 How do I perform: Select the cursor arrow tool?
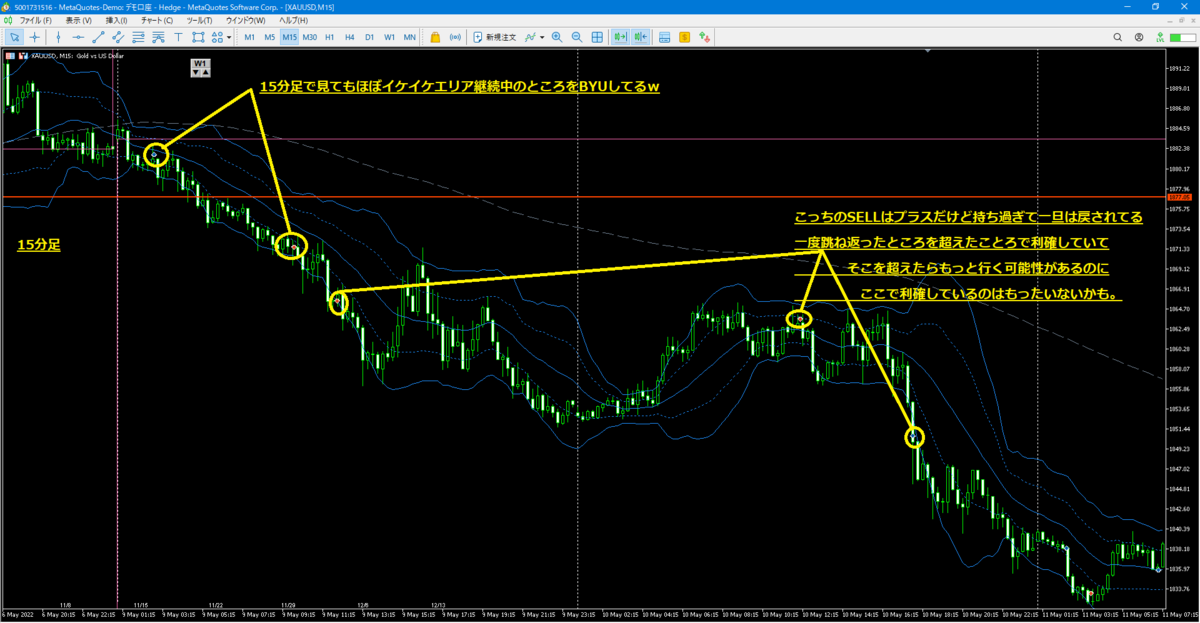coord(15,37)
